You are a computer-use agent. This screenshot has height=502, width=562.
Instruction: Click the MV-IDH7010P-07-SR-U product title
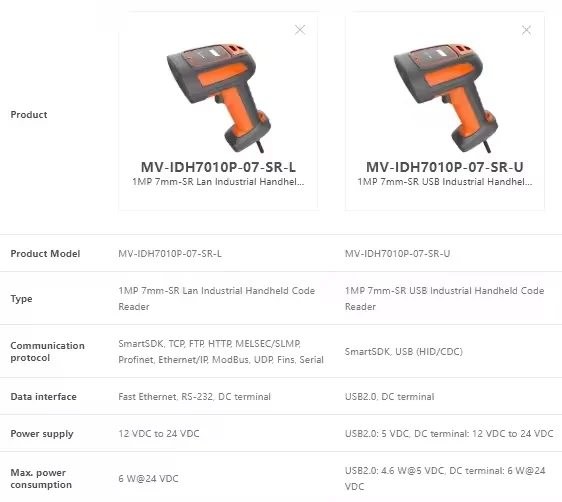click(x=445, y=167)
